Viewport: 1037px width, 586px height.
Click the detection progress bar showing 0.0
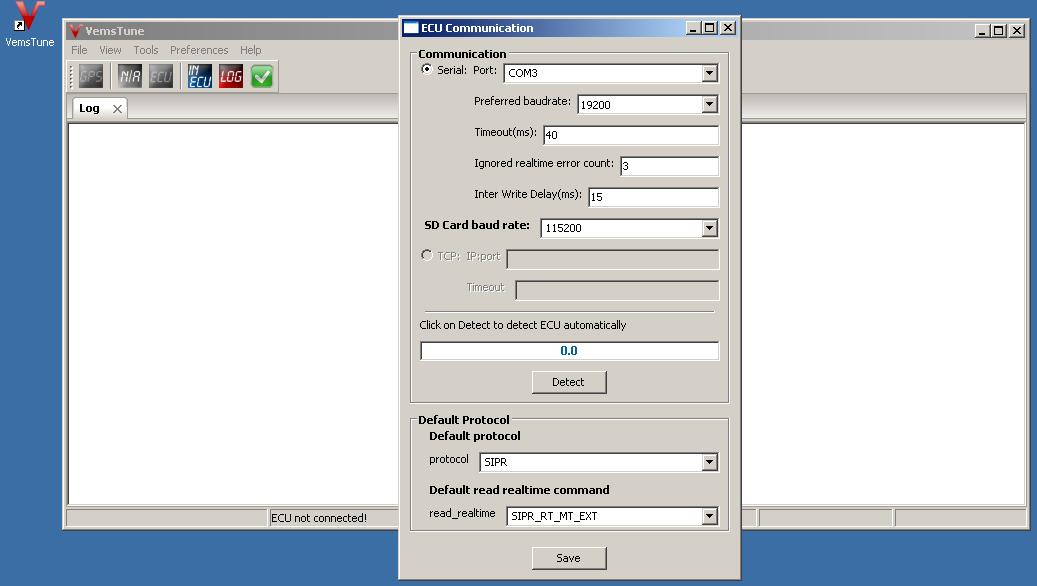(x=569, y=351)
